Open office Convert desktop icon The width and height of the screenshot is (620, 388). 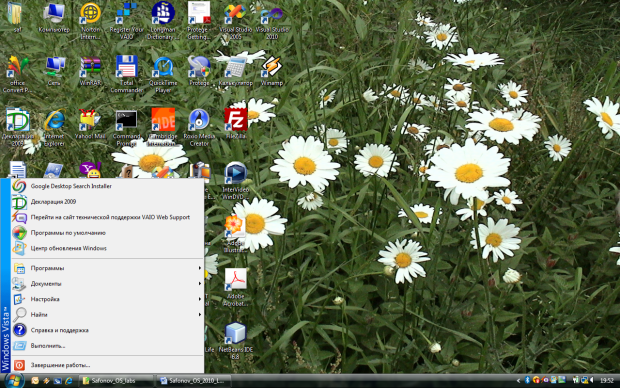click(x=17, y=74)
